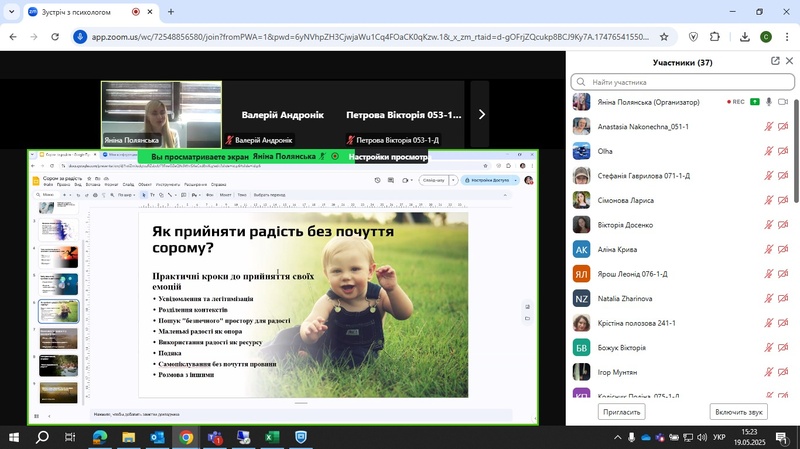Close the Участники panel
Viewport: 800px width, 449px height.
click(789, 61)
